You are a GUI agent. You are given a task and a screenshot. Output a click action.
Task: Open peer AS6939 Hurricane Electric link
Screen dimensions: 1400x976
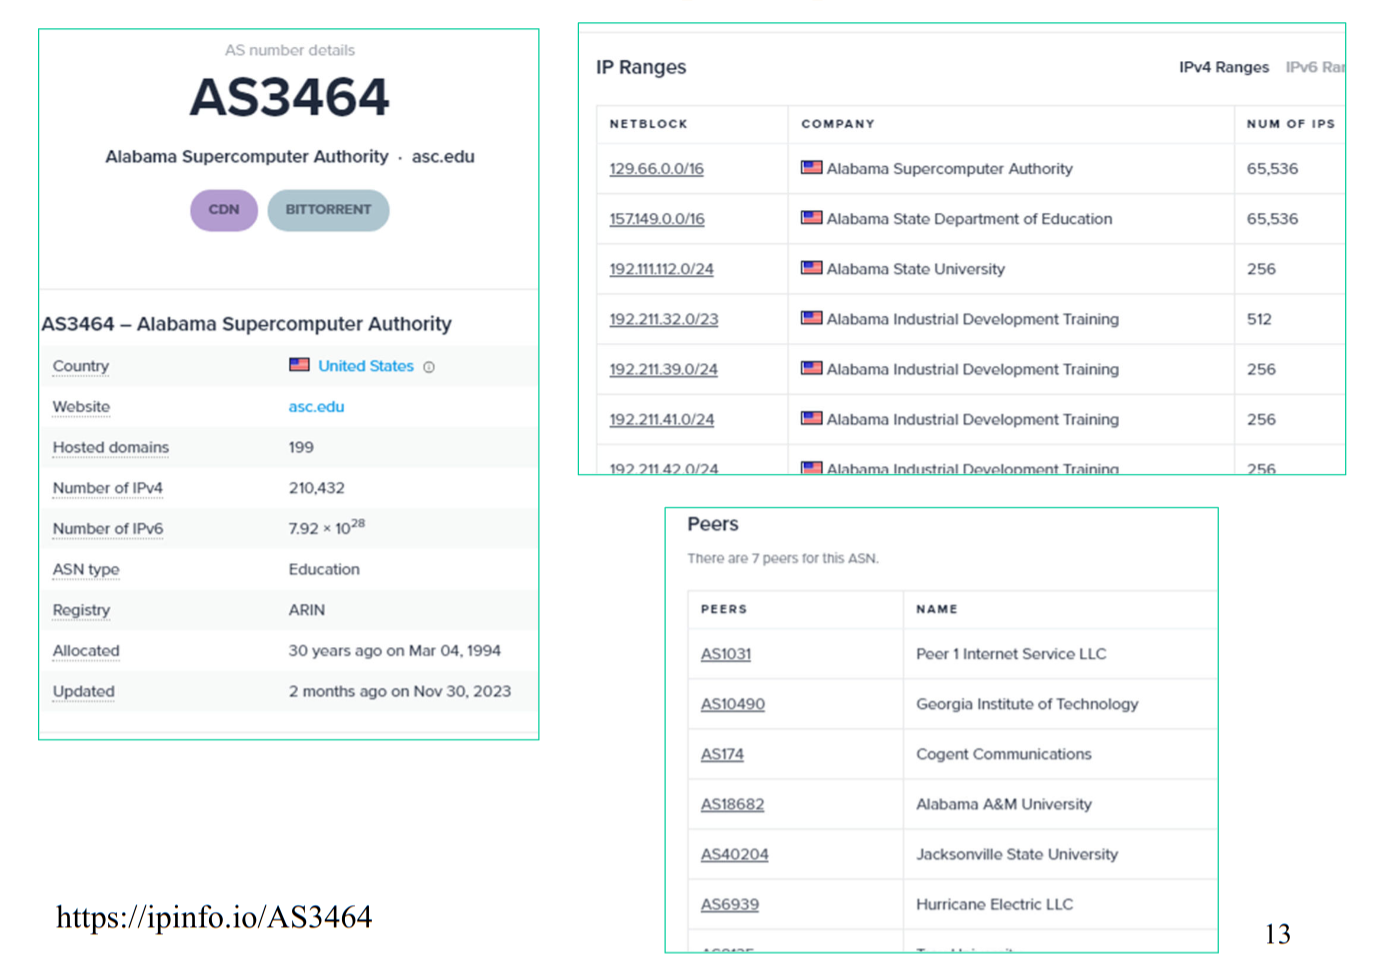pos(729,904)
